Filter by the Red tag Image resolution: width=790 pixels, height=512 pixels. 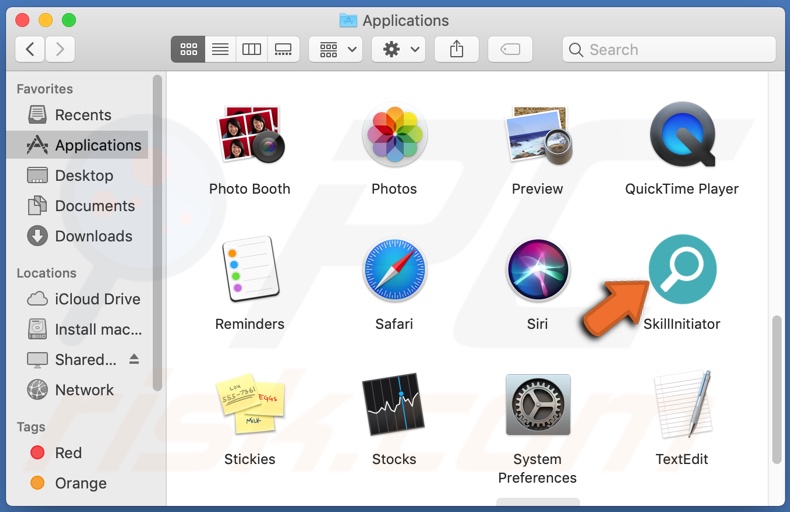[68, 453]
